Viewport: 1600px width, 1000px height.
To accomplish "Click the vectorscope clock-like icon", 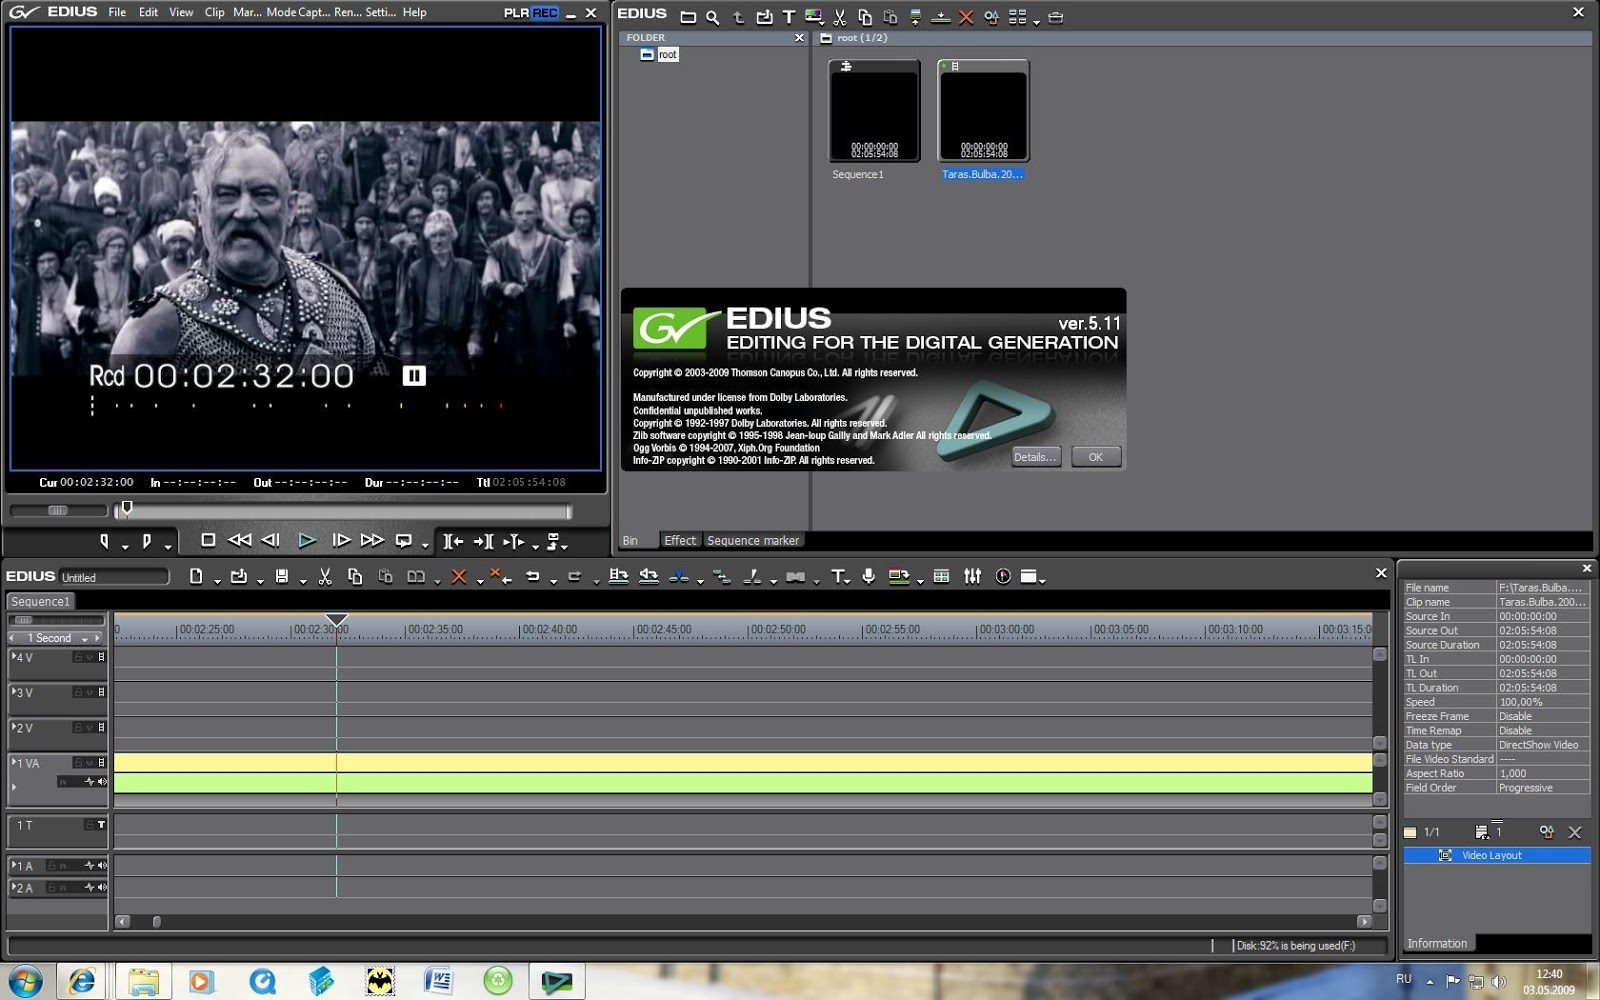I will point(1003,576).
